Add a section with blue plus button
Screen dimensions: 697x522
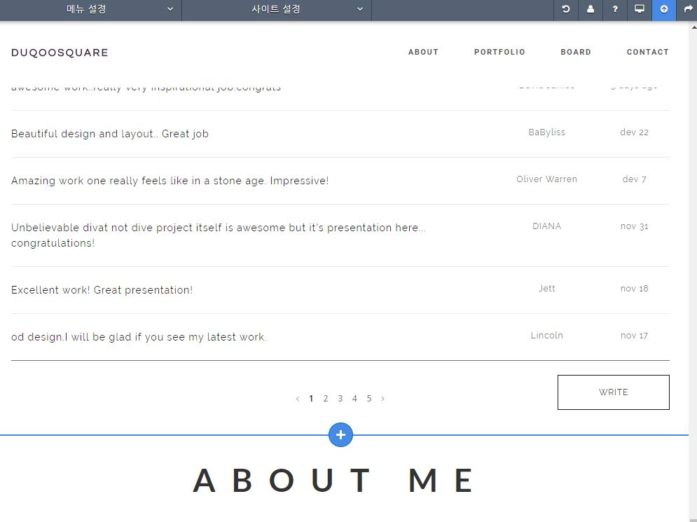(340, 435)
